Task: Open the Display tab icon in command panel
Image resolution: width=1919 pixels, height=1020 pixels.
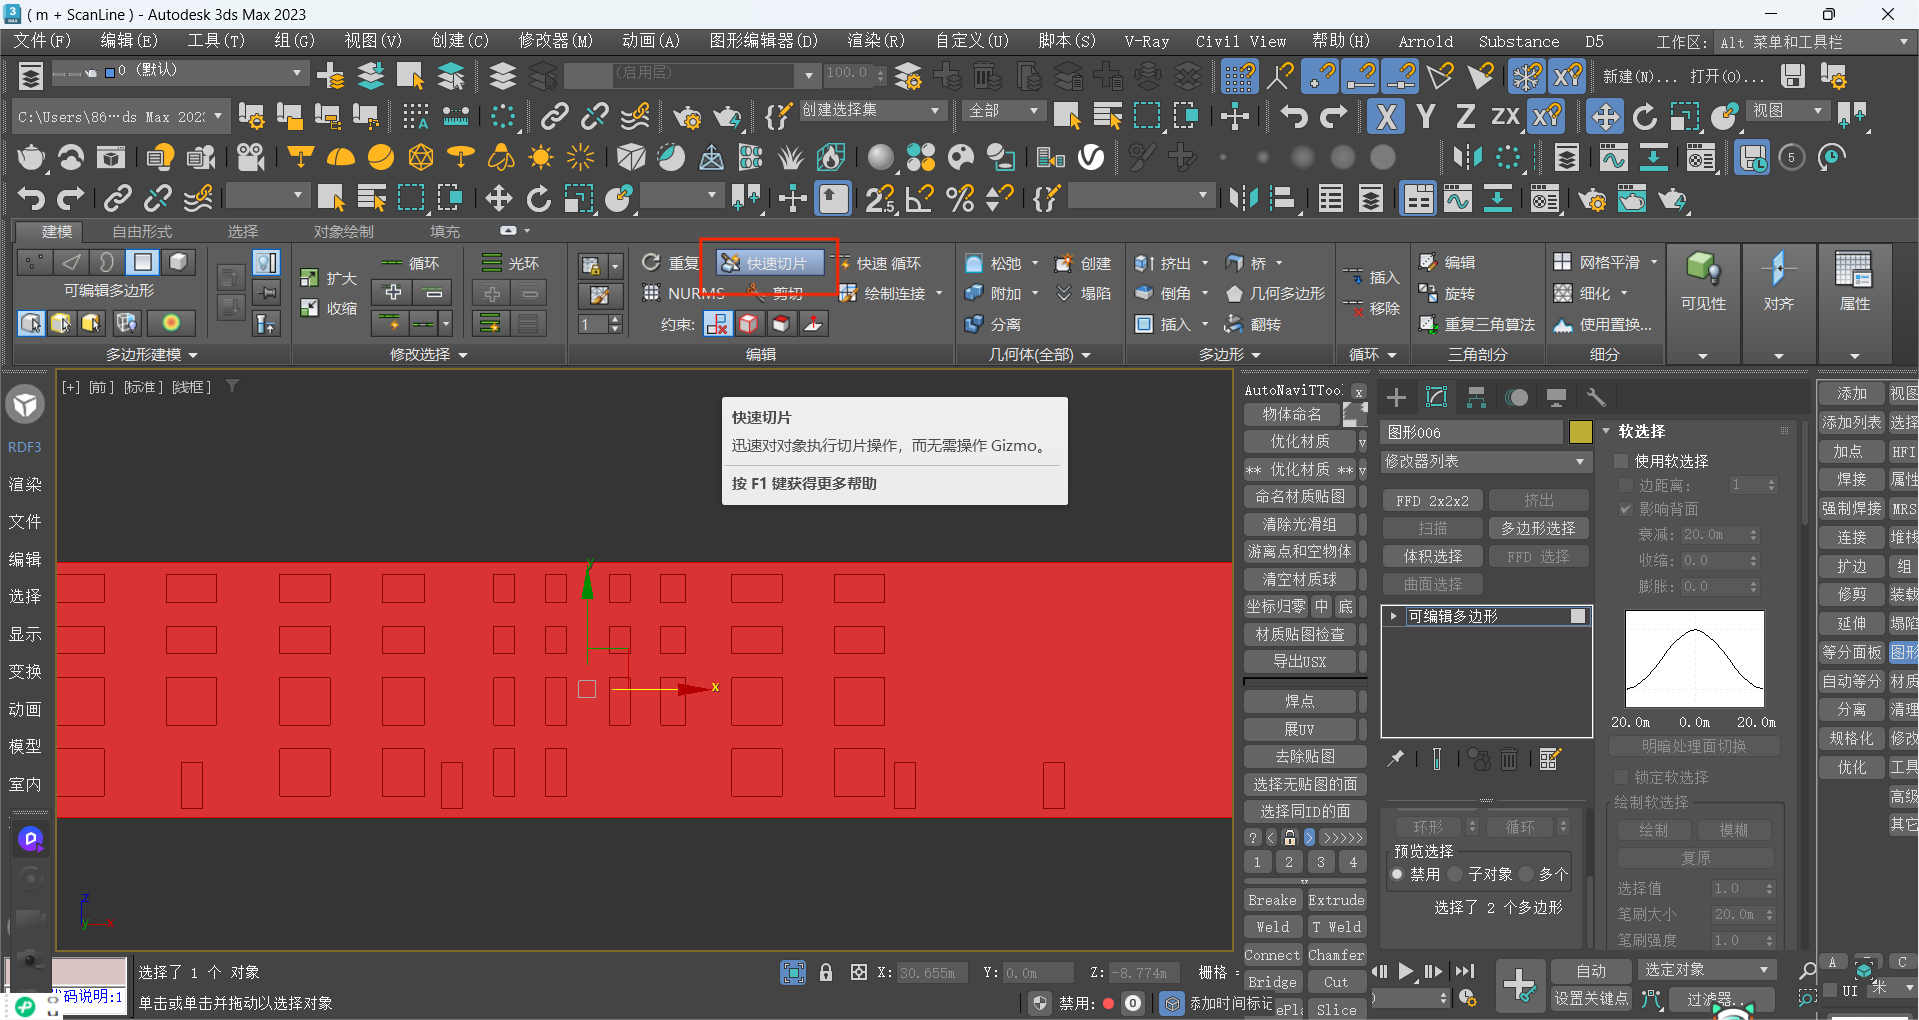Action: [x=1556, y=397]
